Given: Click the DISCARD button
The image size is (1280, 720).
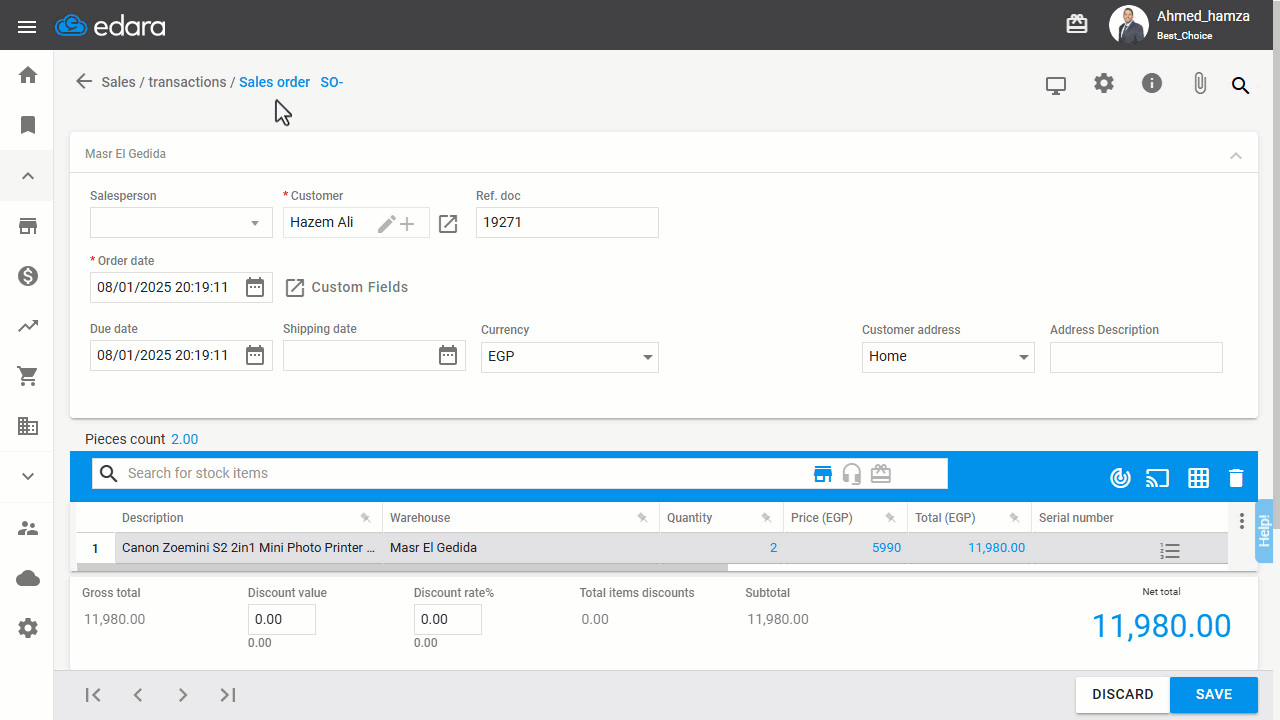Looking at the screenshot, I should click(1123, 695).
